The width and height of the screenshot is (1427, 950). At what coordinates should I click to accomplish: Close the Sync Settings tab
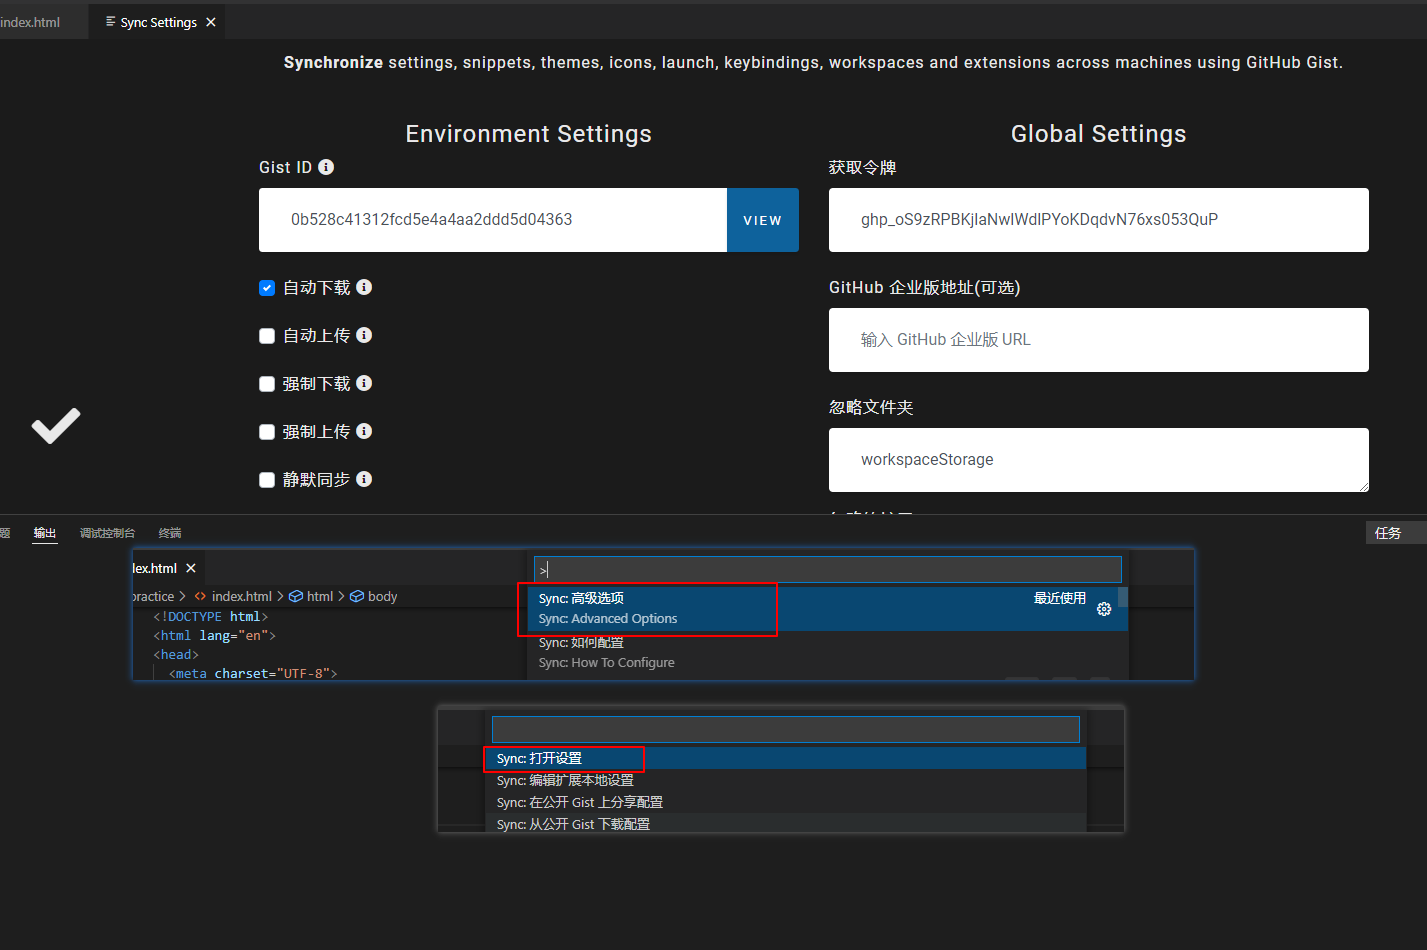211,22
